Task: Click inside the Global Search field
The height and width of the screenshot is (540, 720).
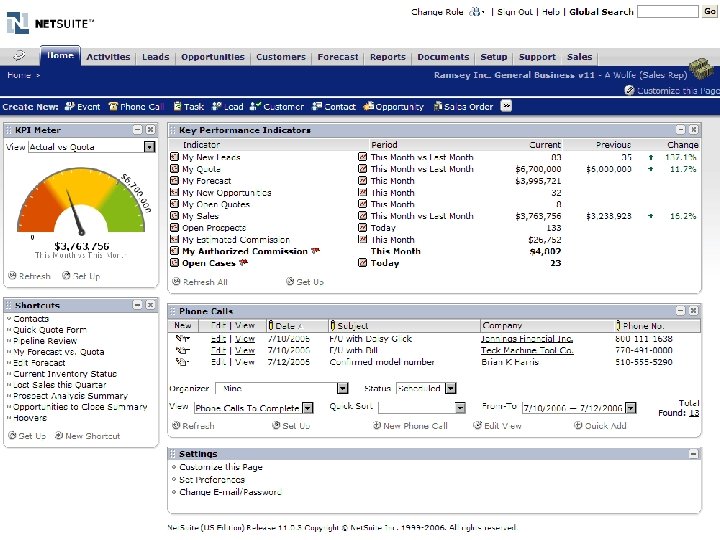Action: click(668, 11)
